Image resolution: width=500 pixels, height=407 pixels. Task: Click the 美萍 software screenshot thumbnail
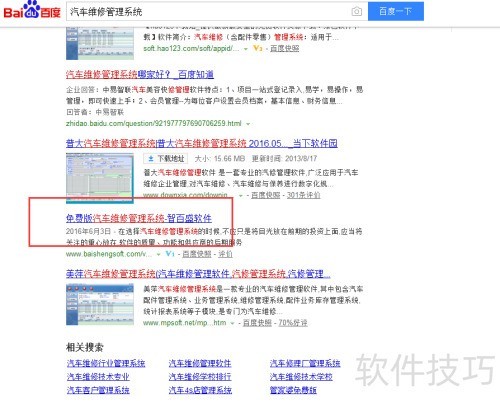[x=100, y=304]
